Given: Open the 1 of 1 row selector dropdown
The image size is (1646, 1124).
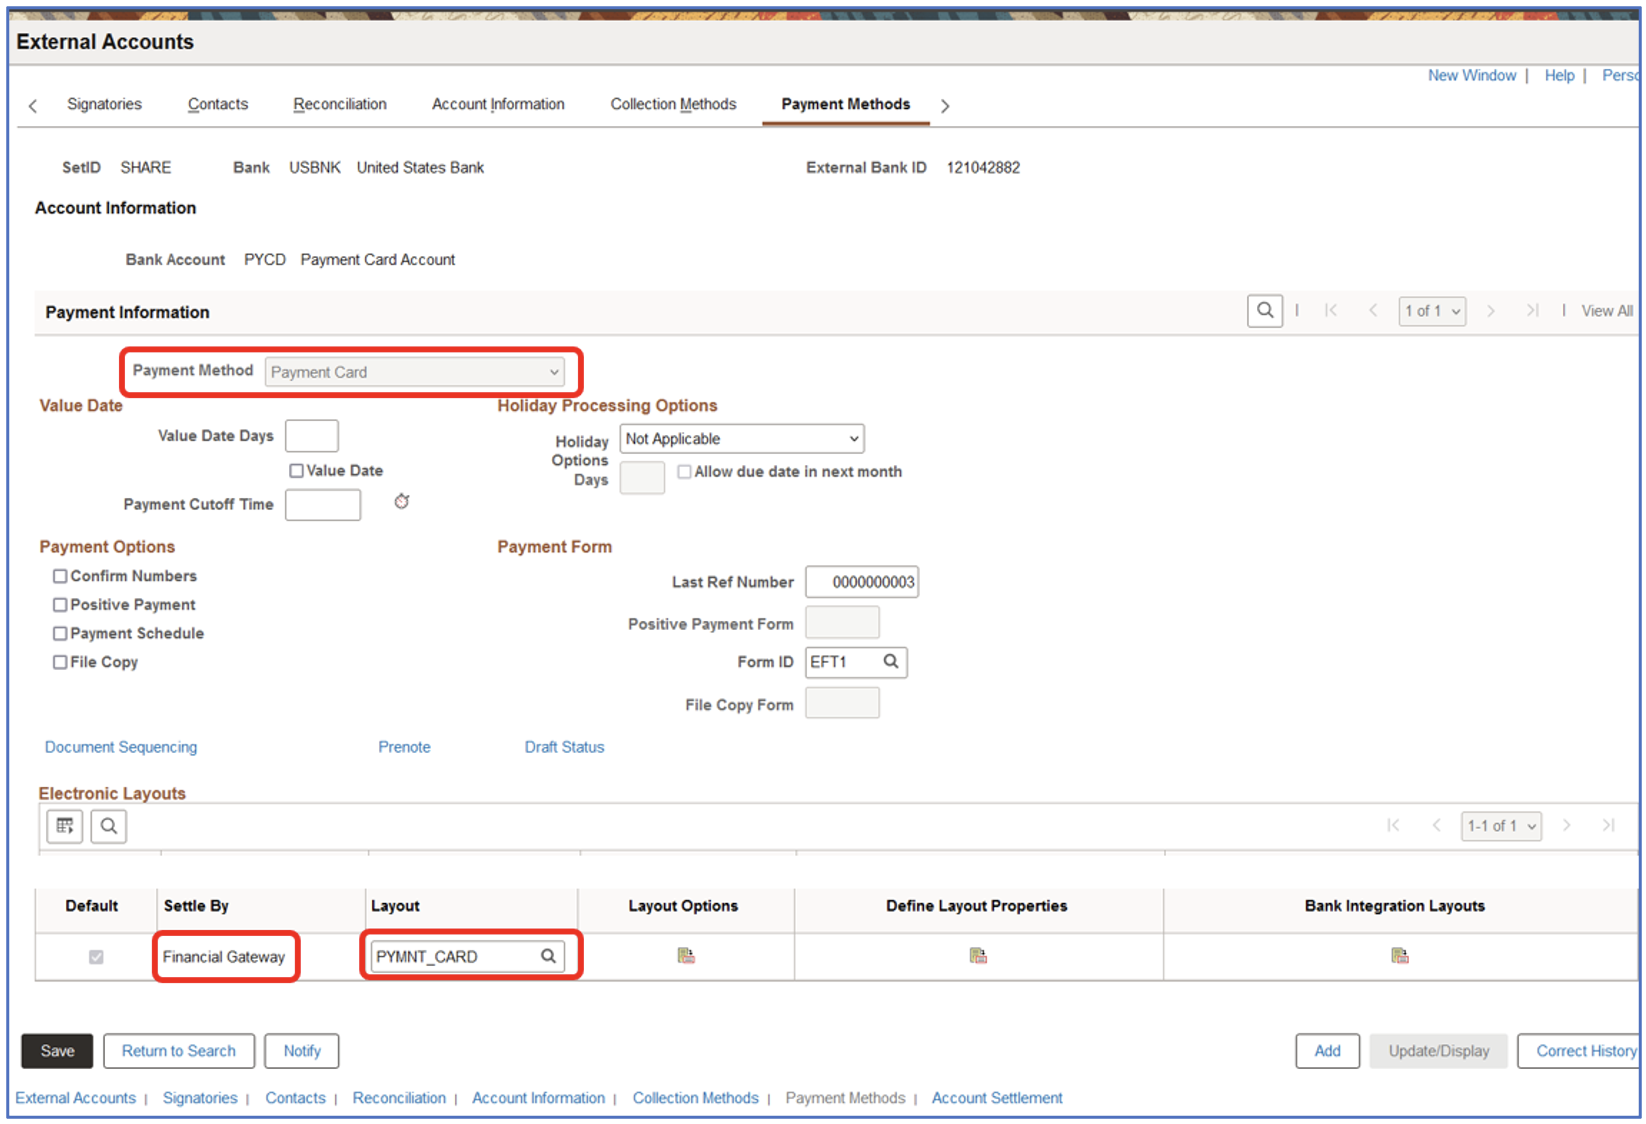Looking at the screenshot, I should pyautogui.click(x=1432, y=311).
